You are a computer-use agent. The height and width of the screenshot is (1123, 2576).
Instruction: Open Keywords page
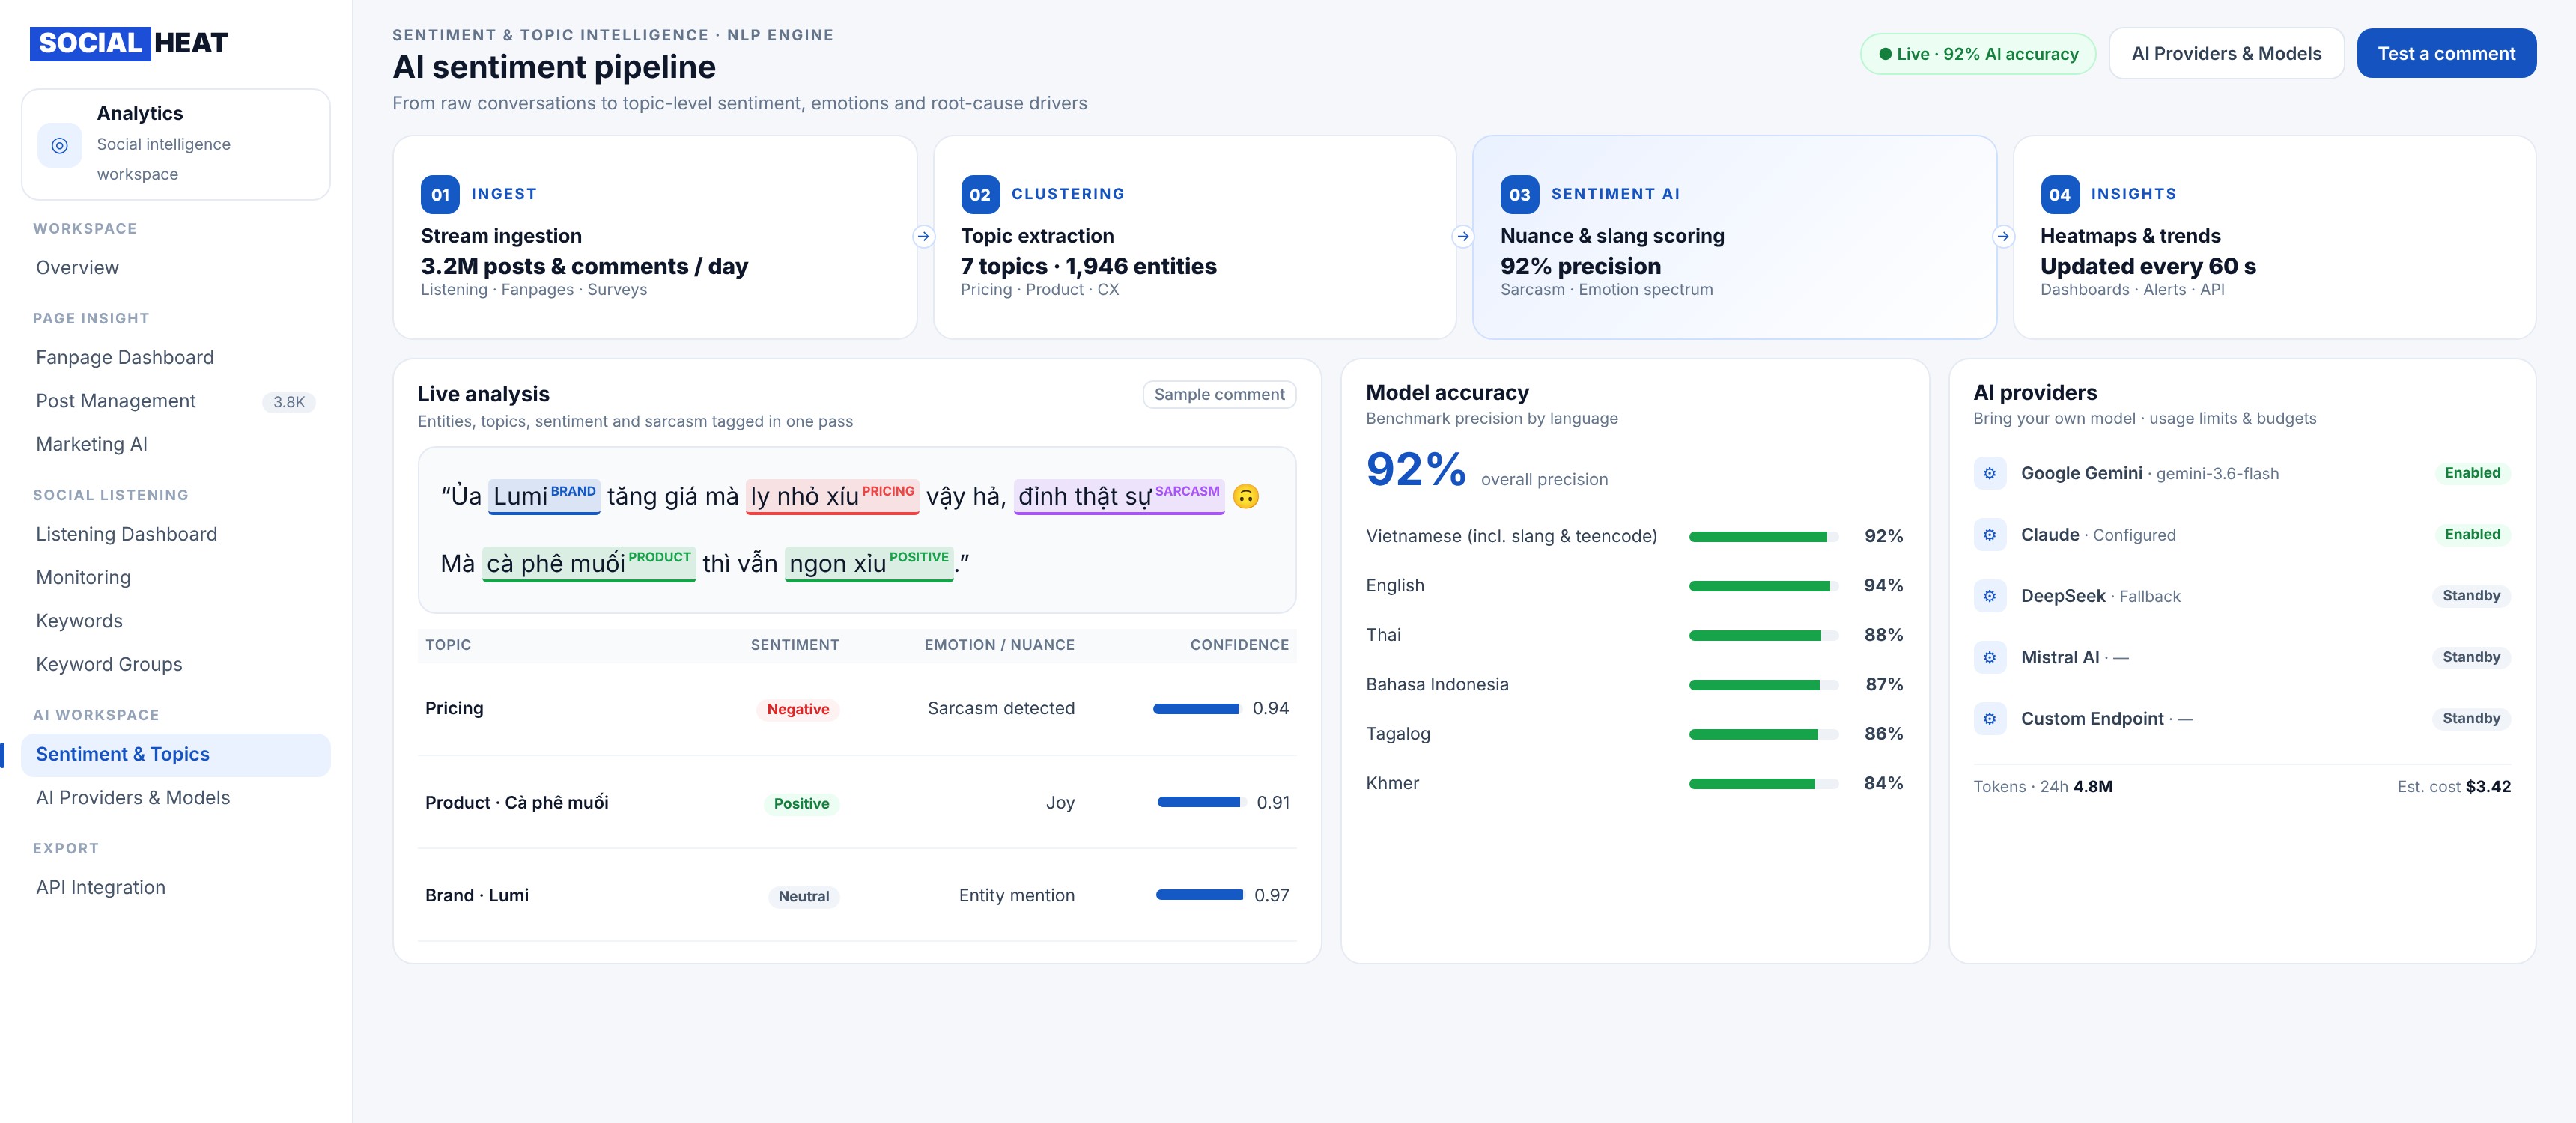[x=176, y=621]
